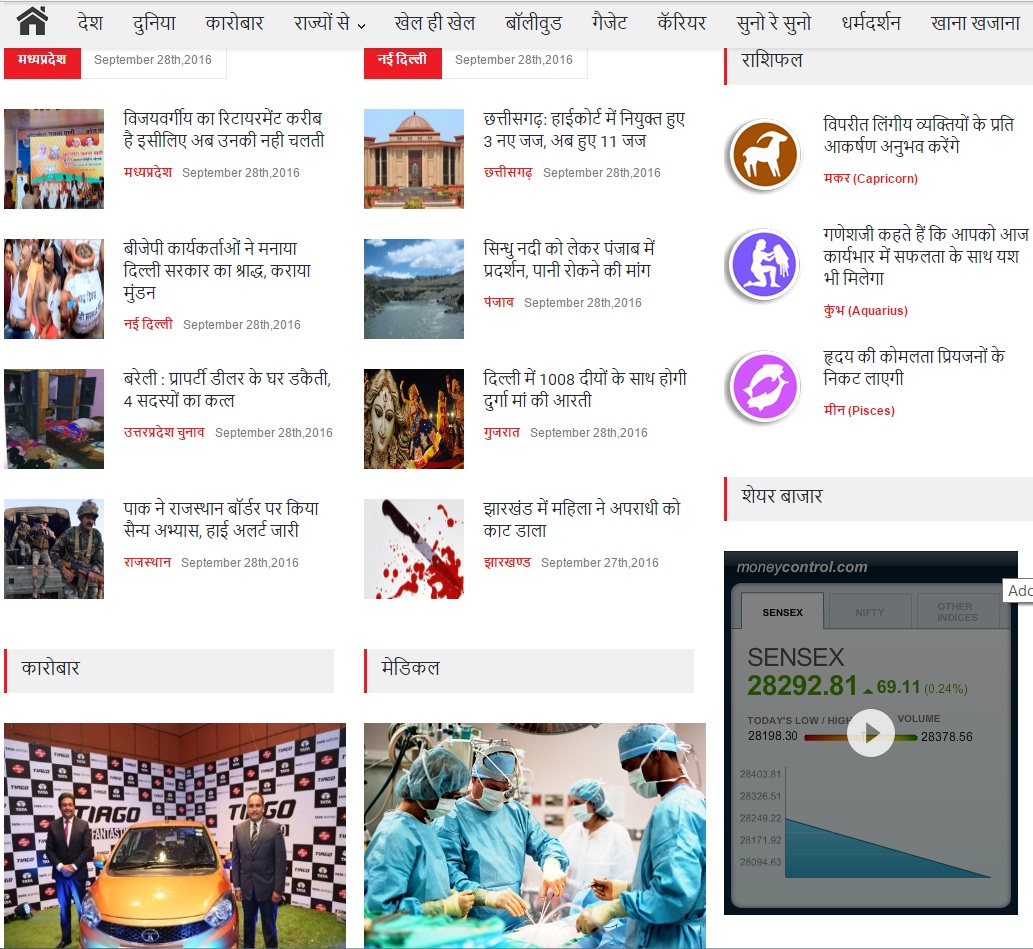Click the पंजाब category link

click(x=498, y=302)
